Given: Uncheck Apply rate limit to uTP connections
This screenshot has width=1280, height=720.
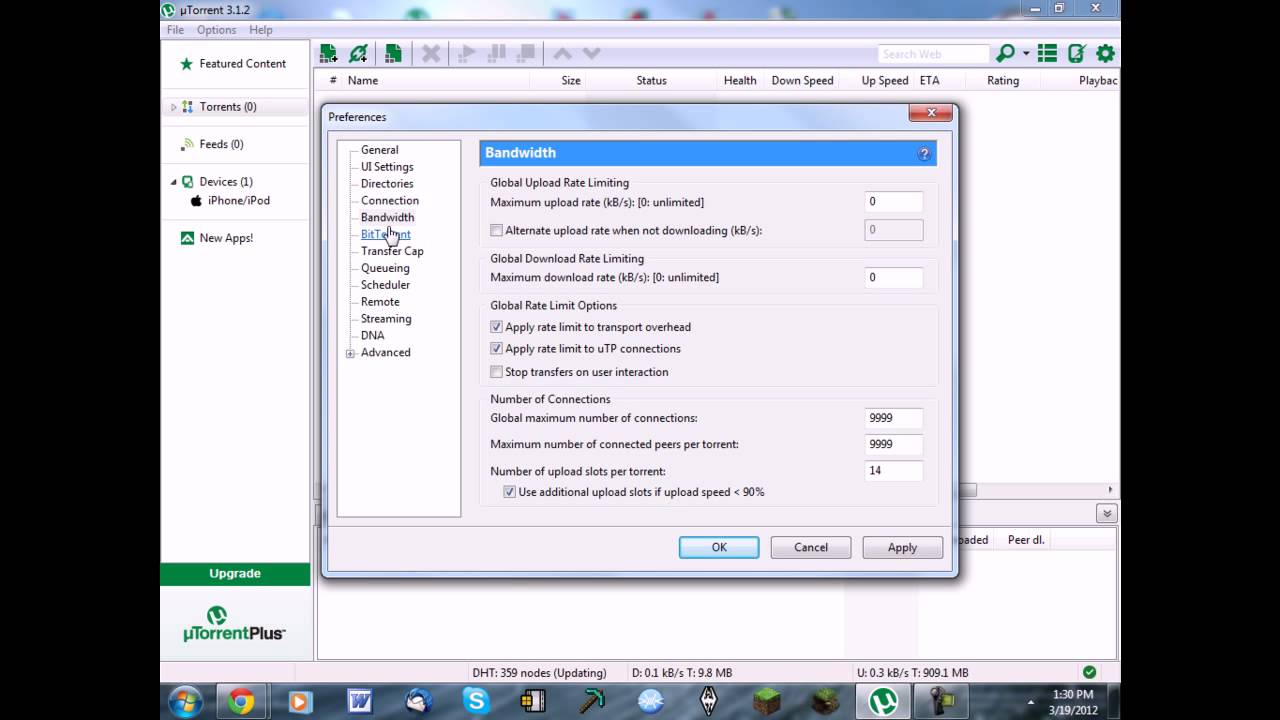Looking at the screenshot, I should [x=497, y=349].
